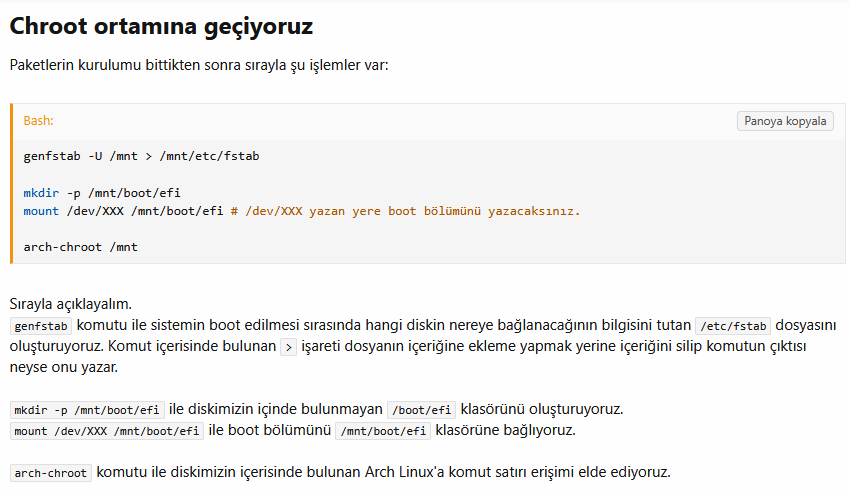Click the mkdir line inside the Bash code block

pyautogui.click(x=102, y=192)
